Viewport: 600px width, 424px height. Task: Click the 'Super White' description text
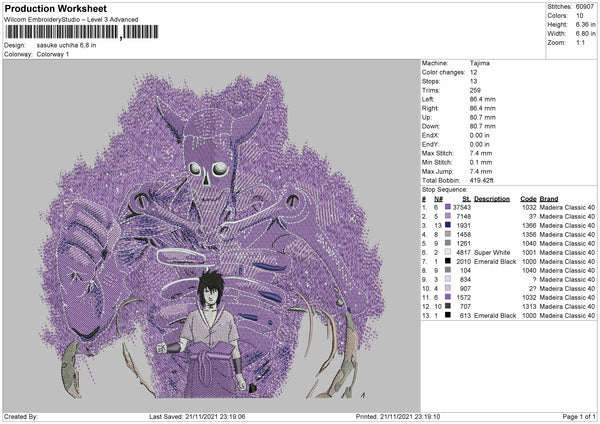(492, 252)
